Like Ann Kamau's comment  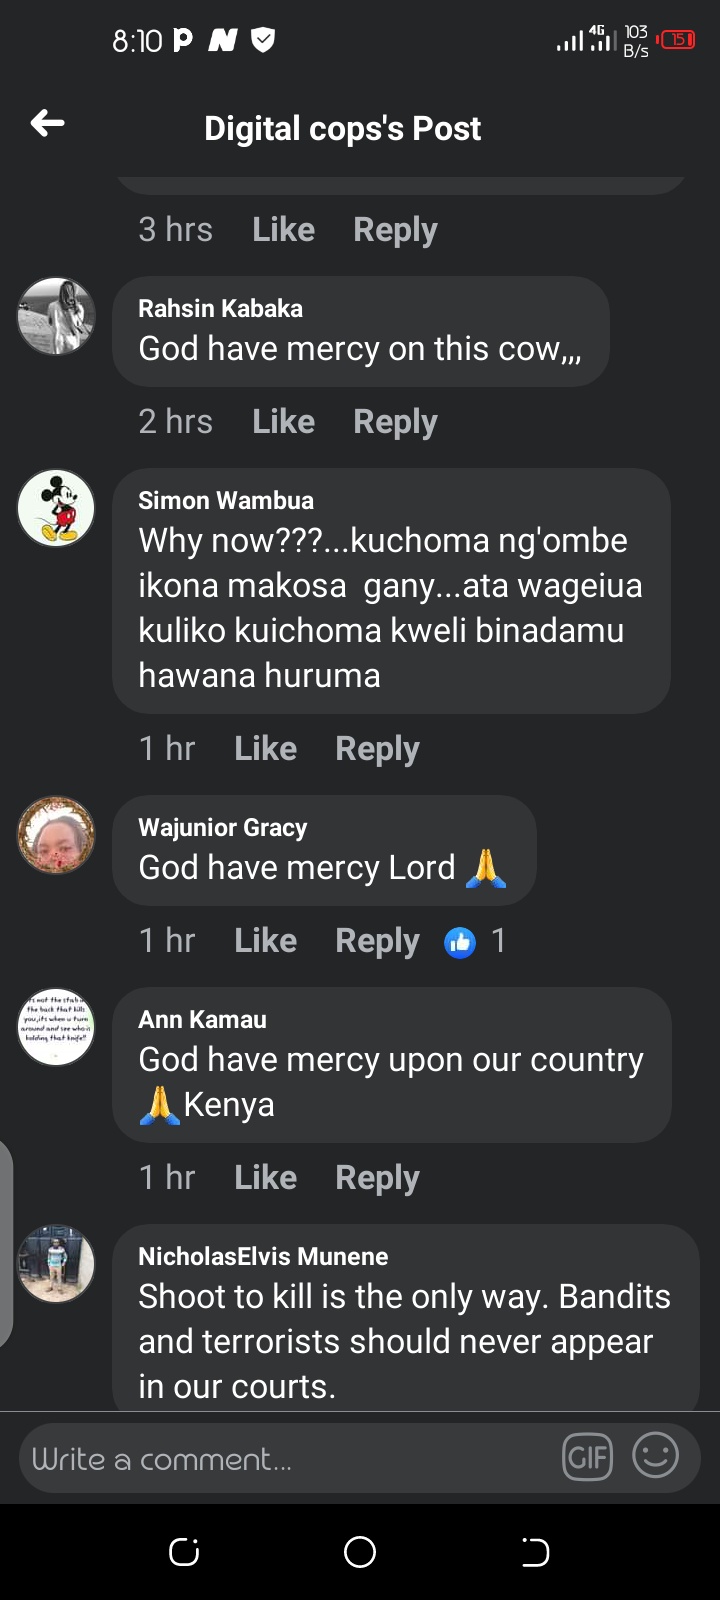coord(265,1178)
